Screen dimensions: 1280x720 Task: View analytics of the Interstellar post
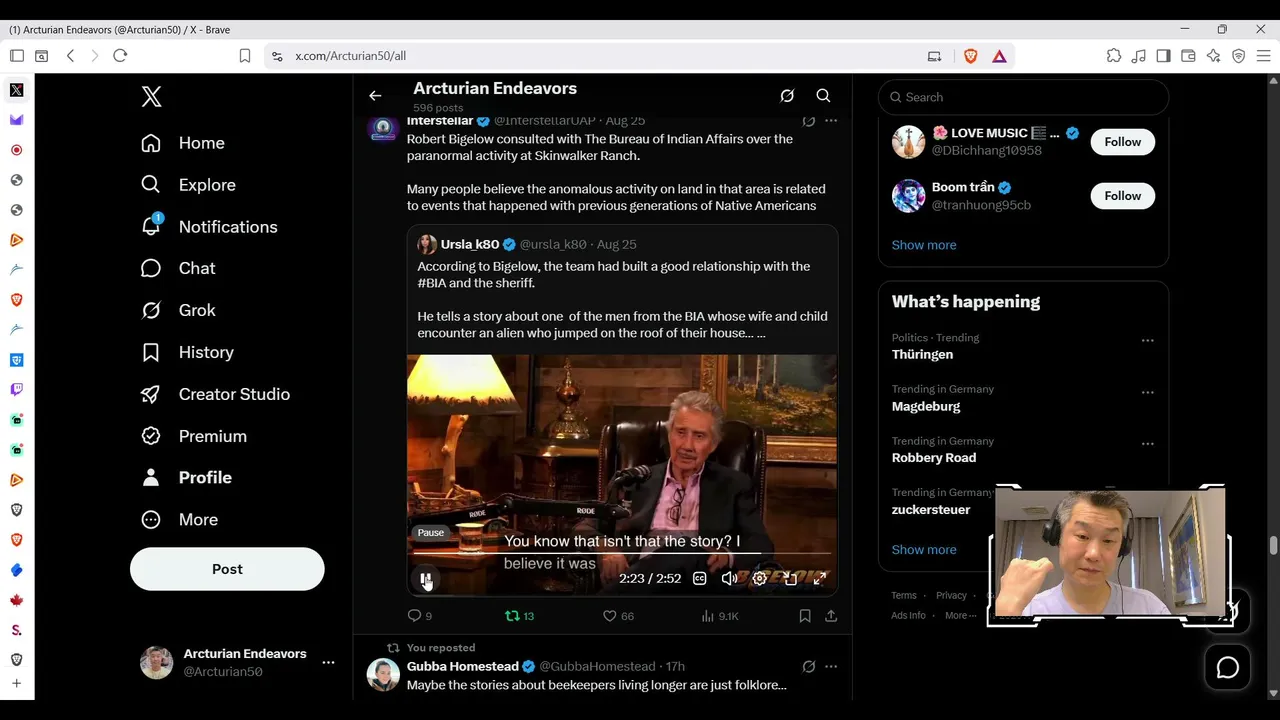[720, 616]
